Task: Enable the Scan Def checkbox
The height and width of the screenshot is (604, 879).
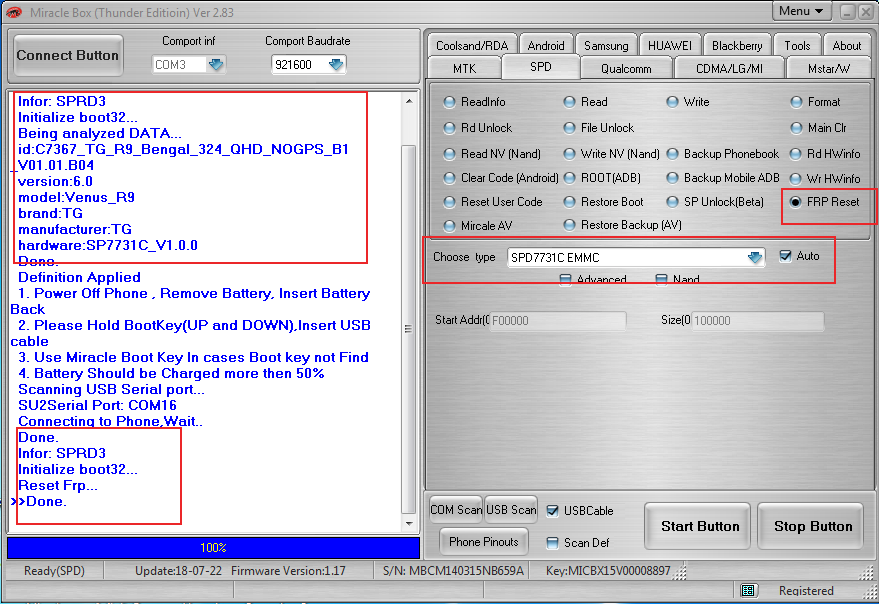Action: 552,542
